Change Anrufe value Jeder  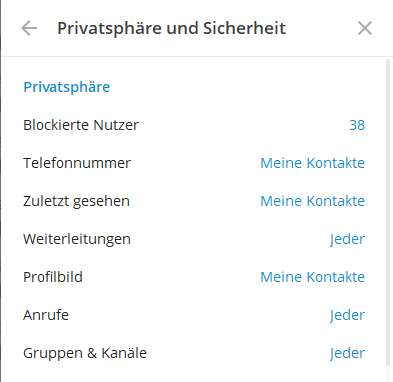347,315
